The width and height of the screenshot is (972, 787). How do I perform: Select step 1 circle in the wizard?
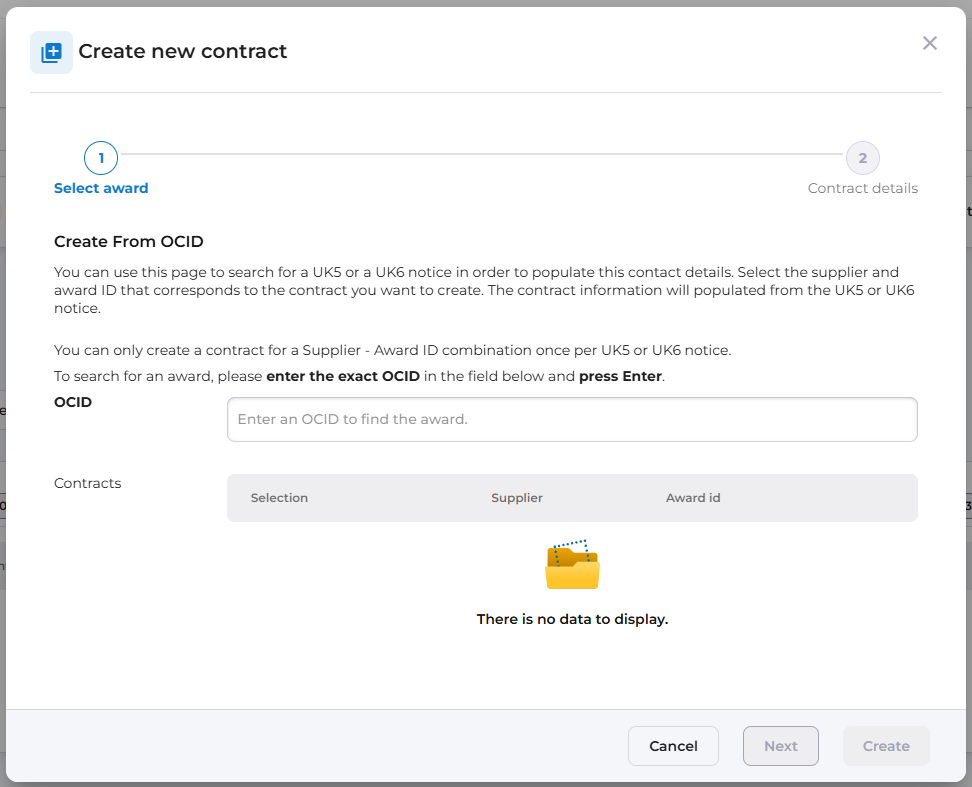(101, 158)
